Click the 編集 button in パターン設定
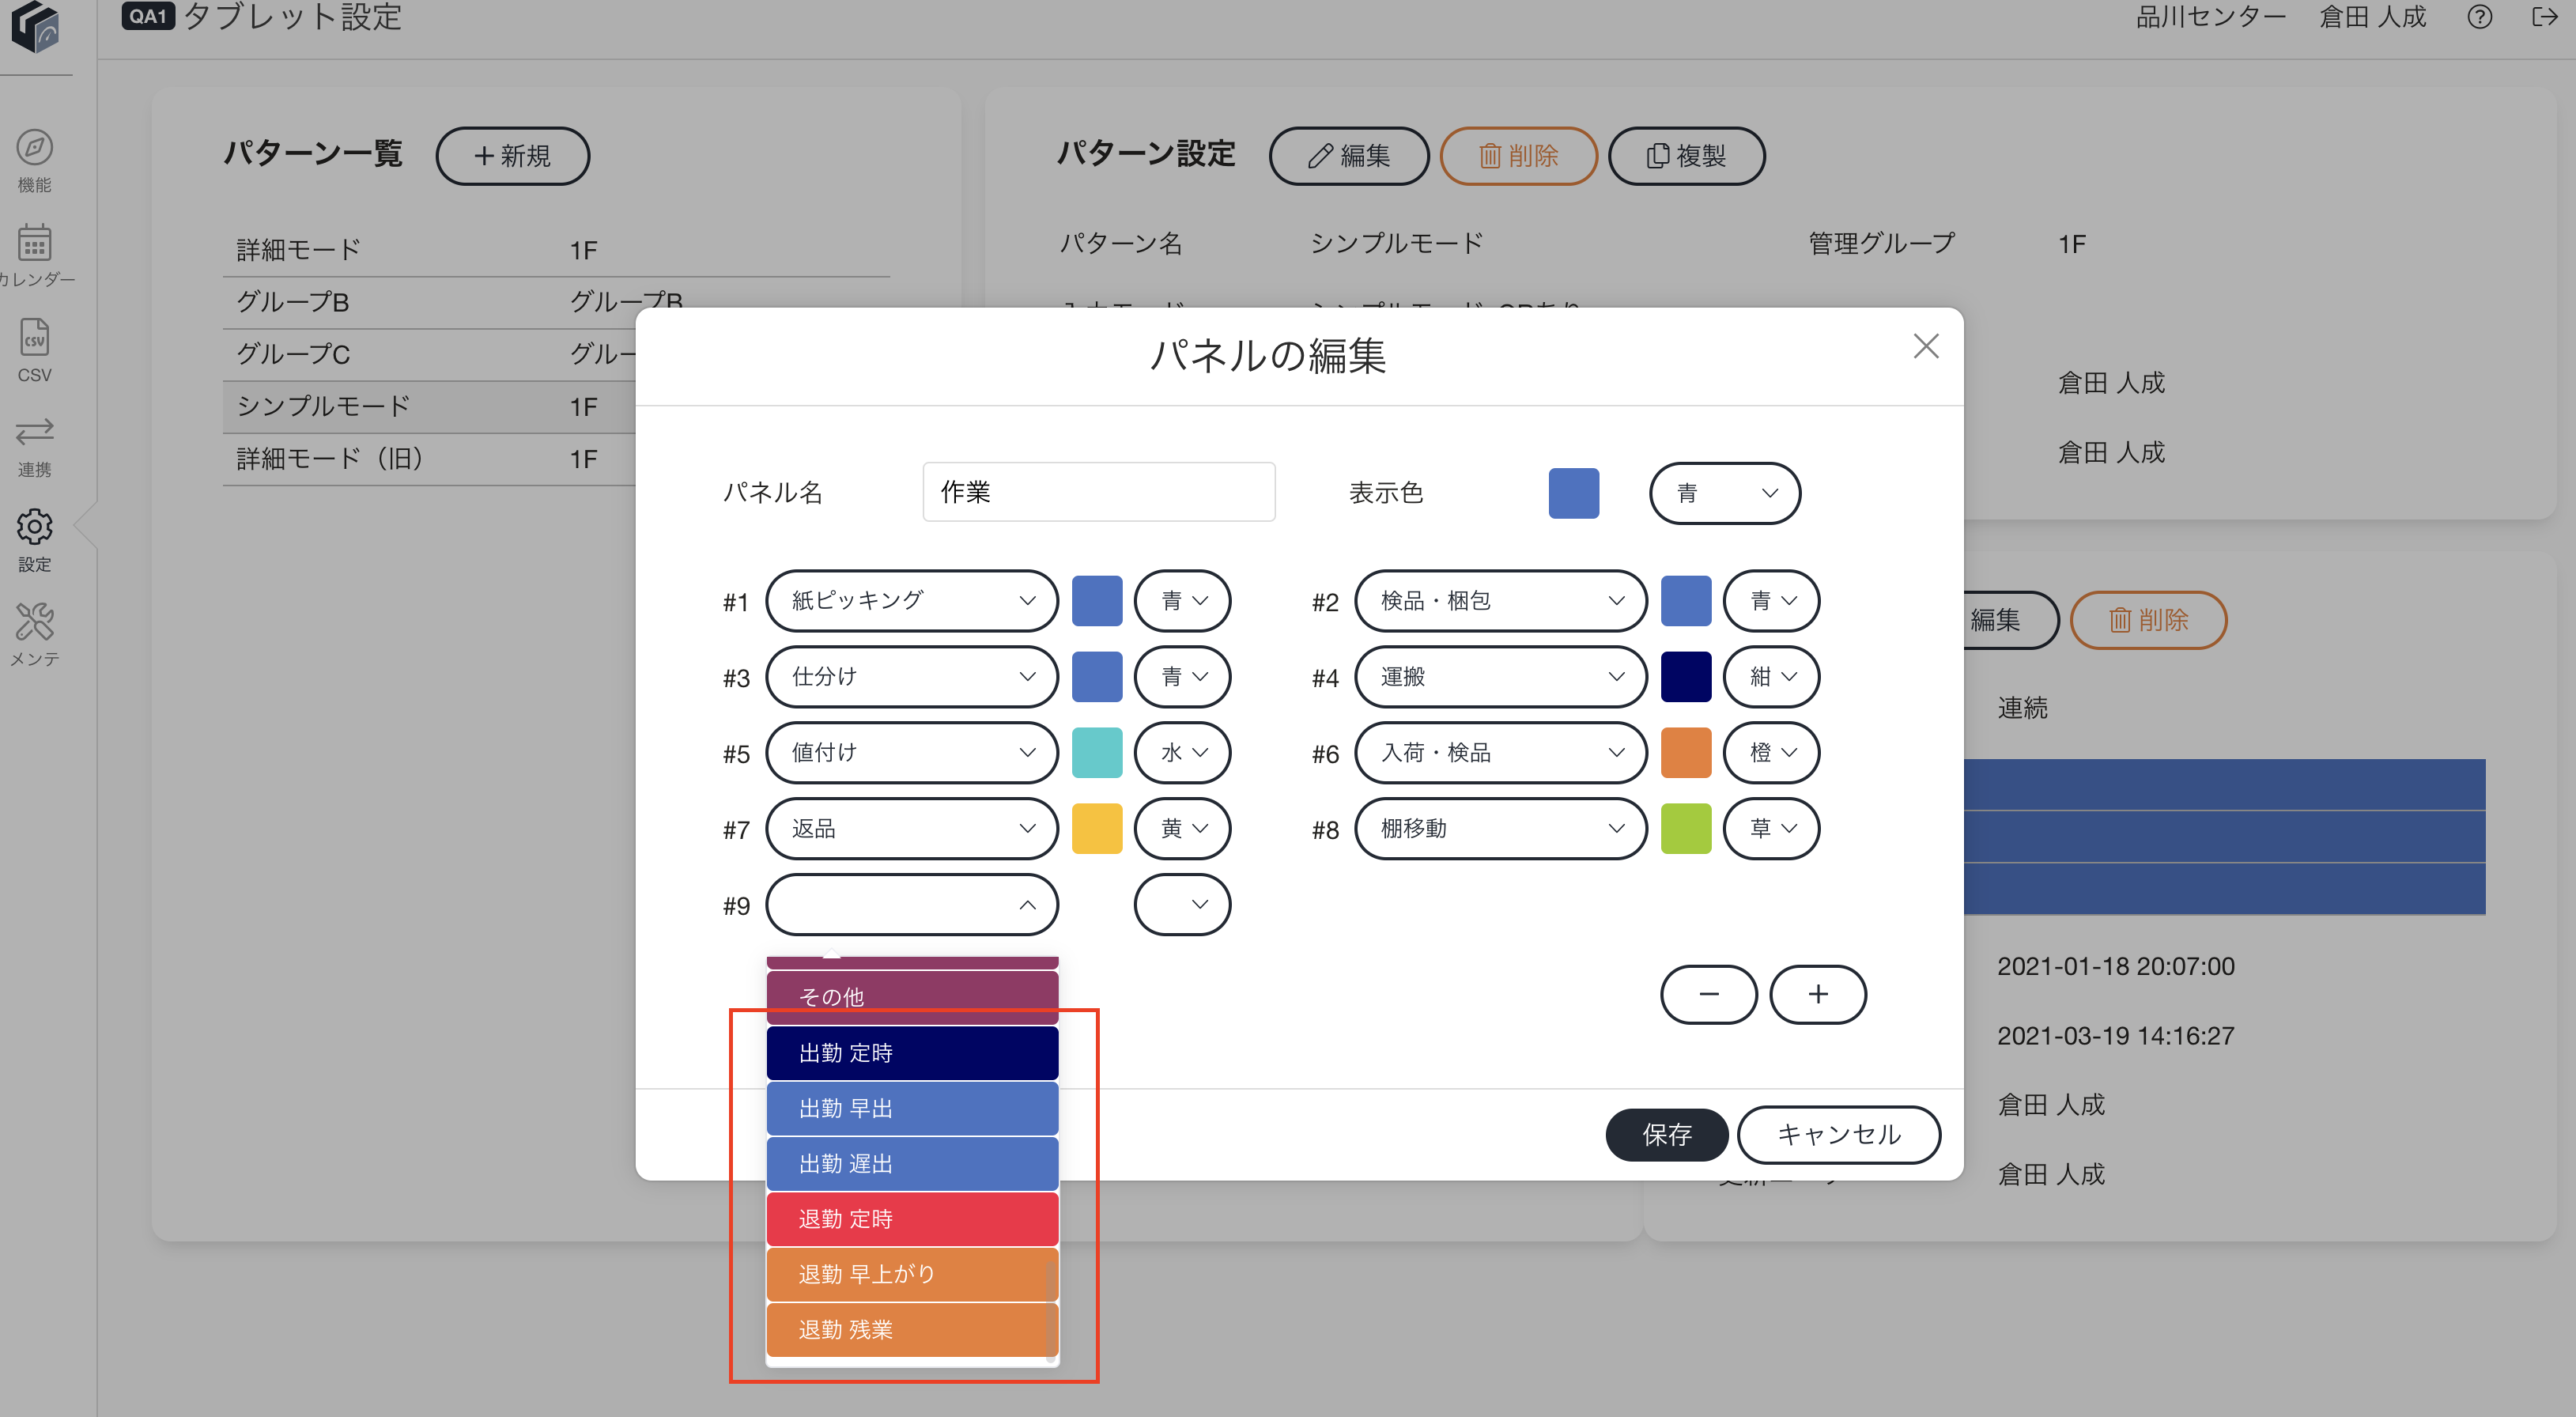The image size is (2576, 1417). (1348, 156)
